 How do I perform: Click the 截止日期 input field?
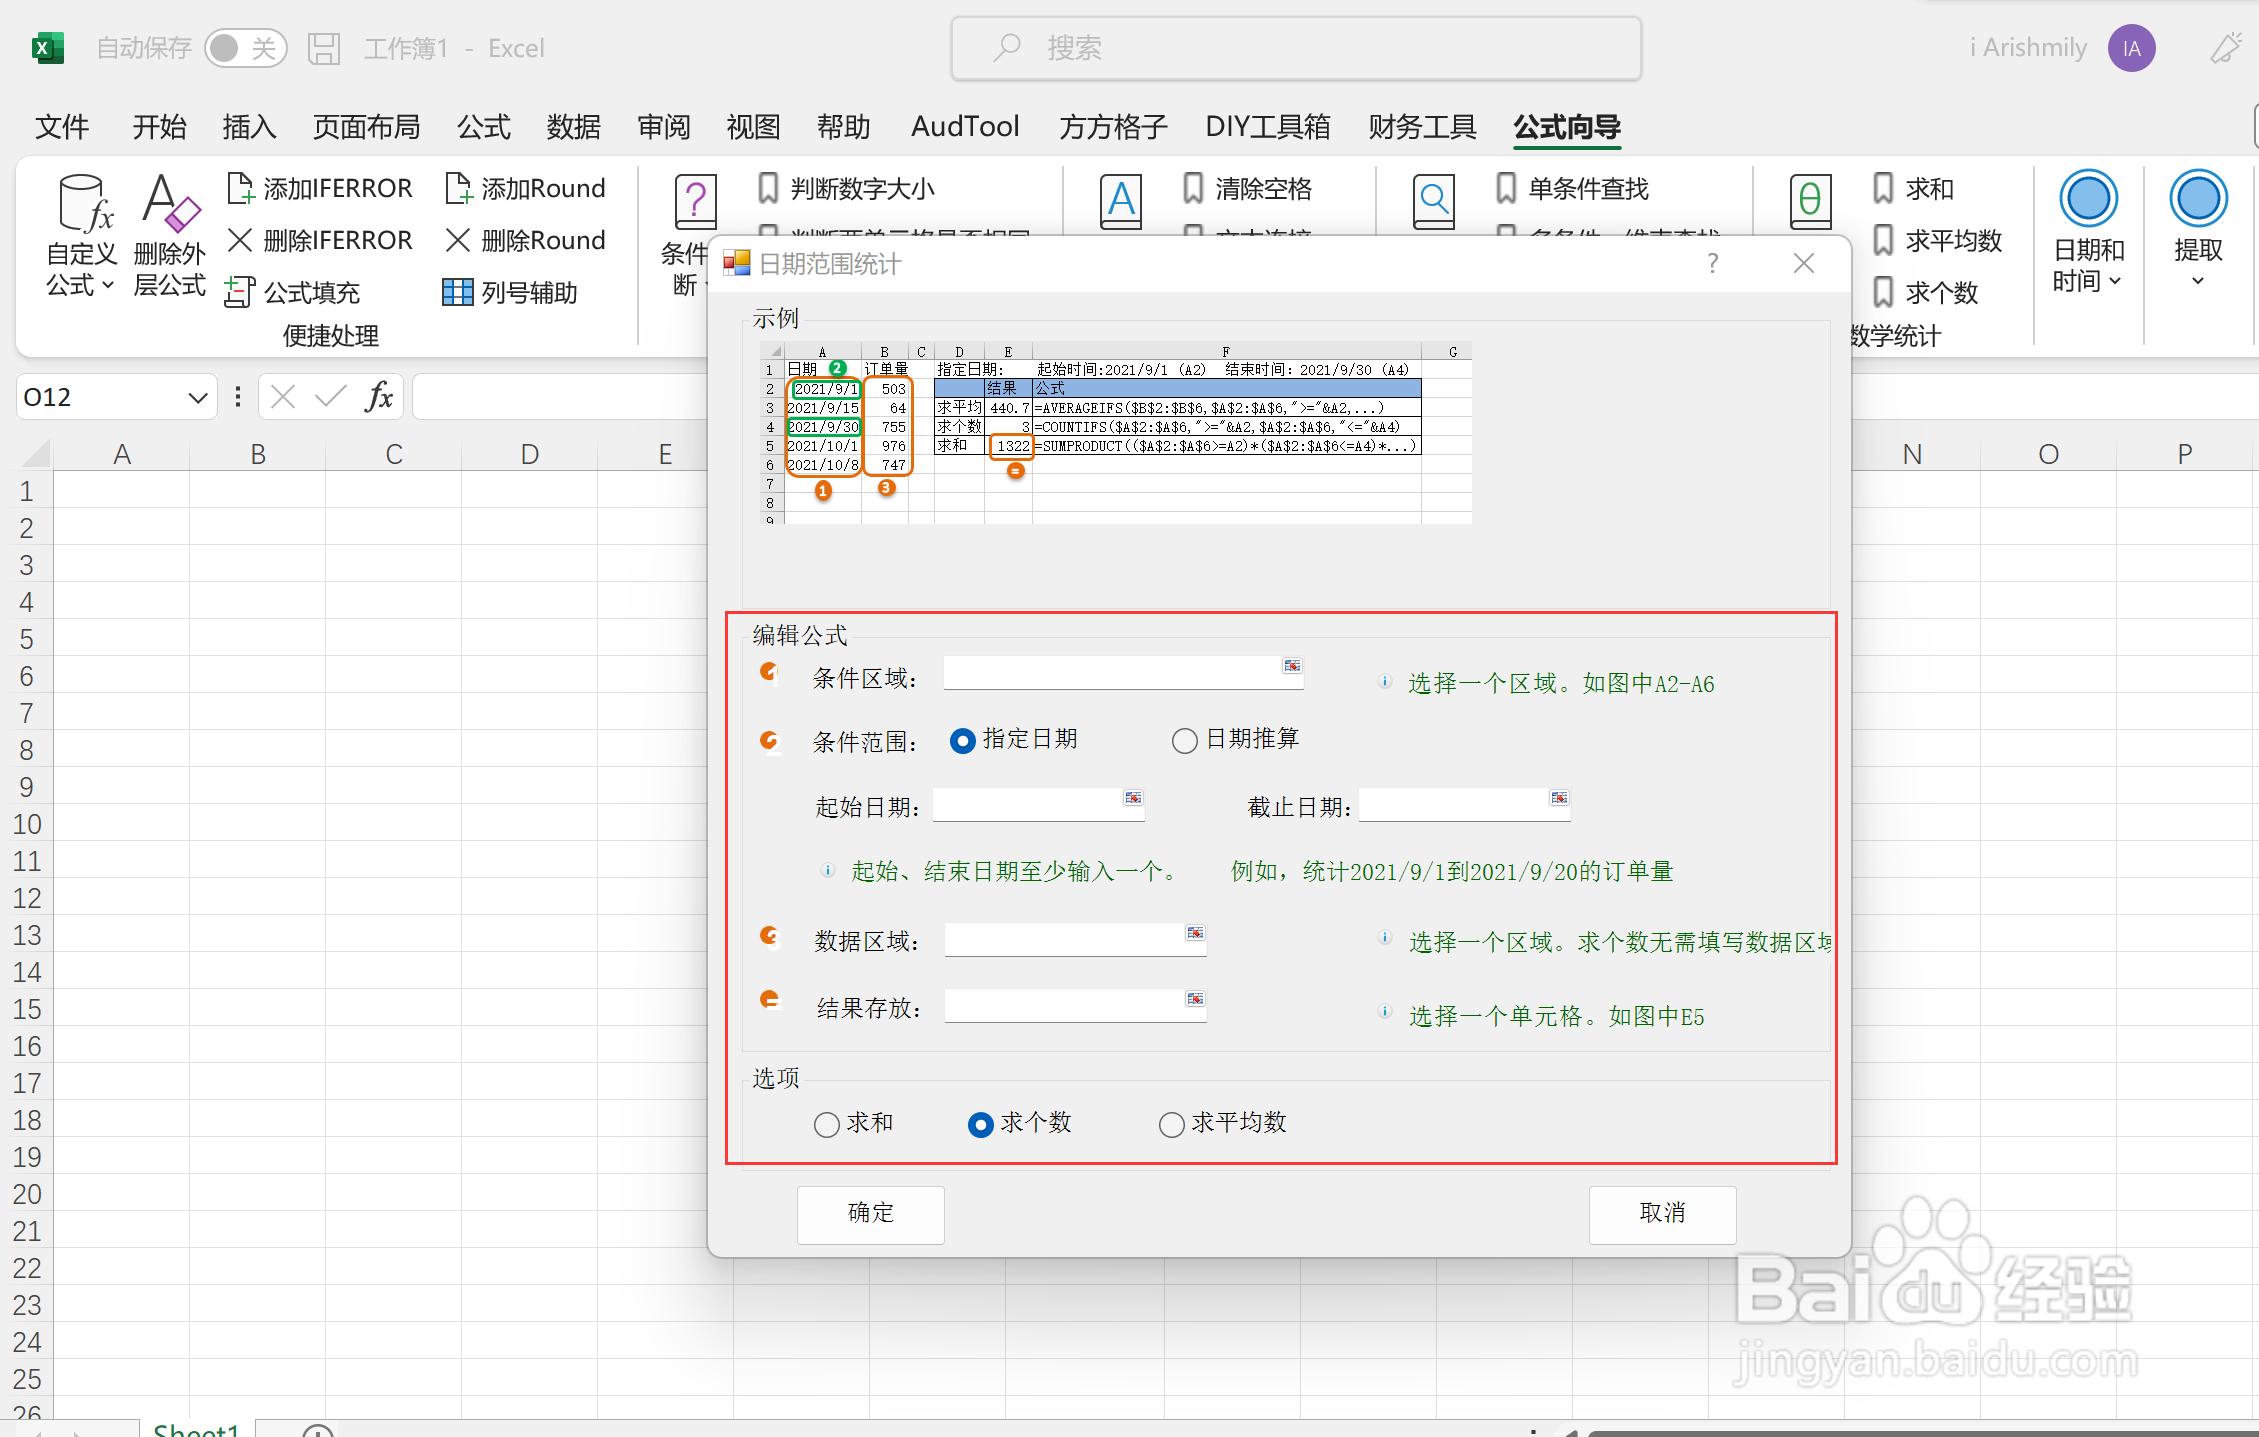pos(1464,804)
